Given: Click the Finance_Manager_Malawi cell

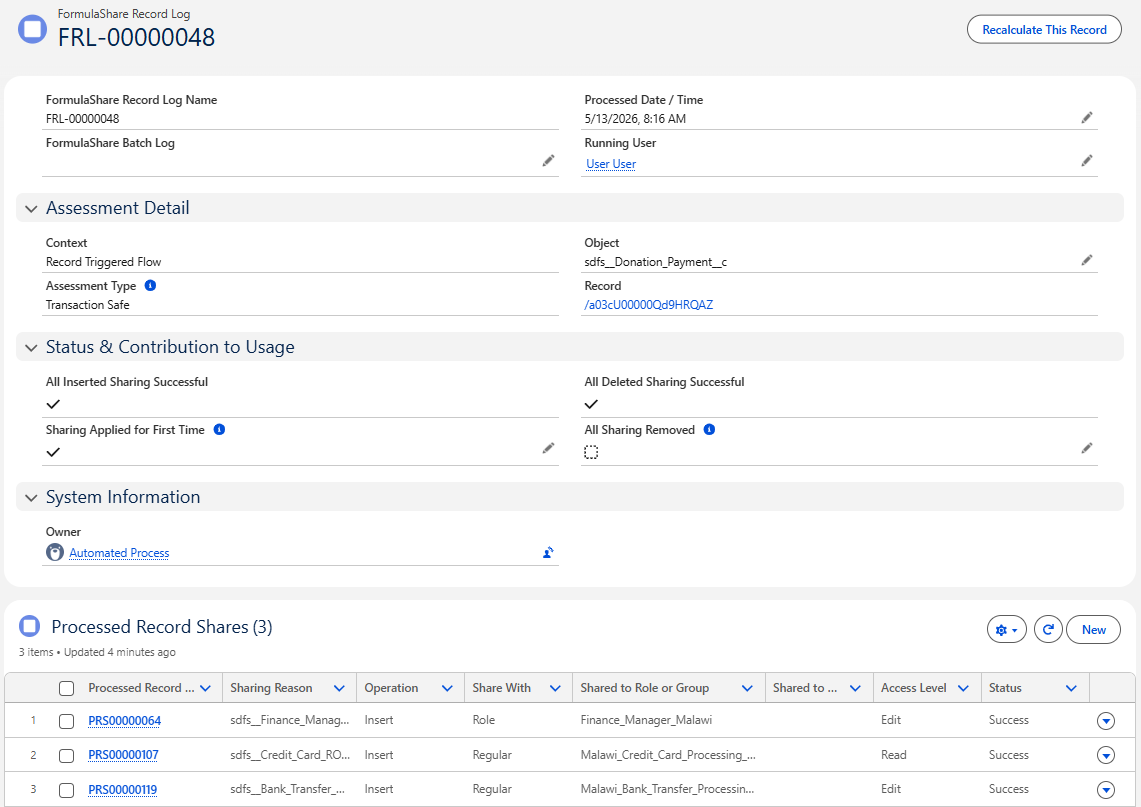Looking at the screenshot, I should click(646, 720).
